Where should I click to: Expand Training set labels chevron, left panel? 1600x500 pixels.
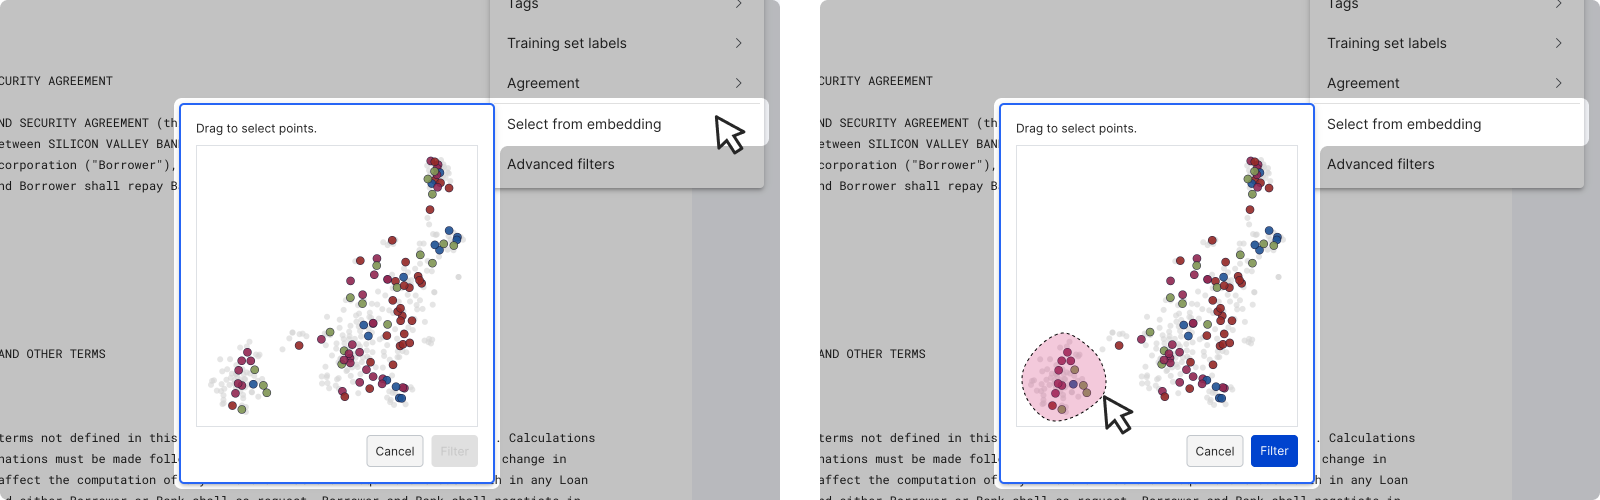(x=739, y=43)
